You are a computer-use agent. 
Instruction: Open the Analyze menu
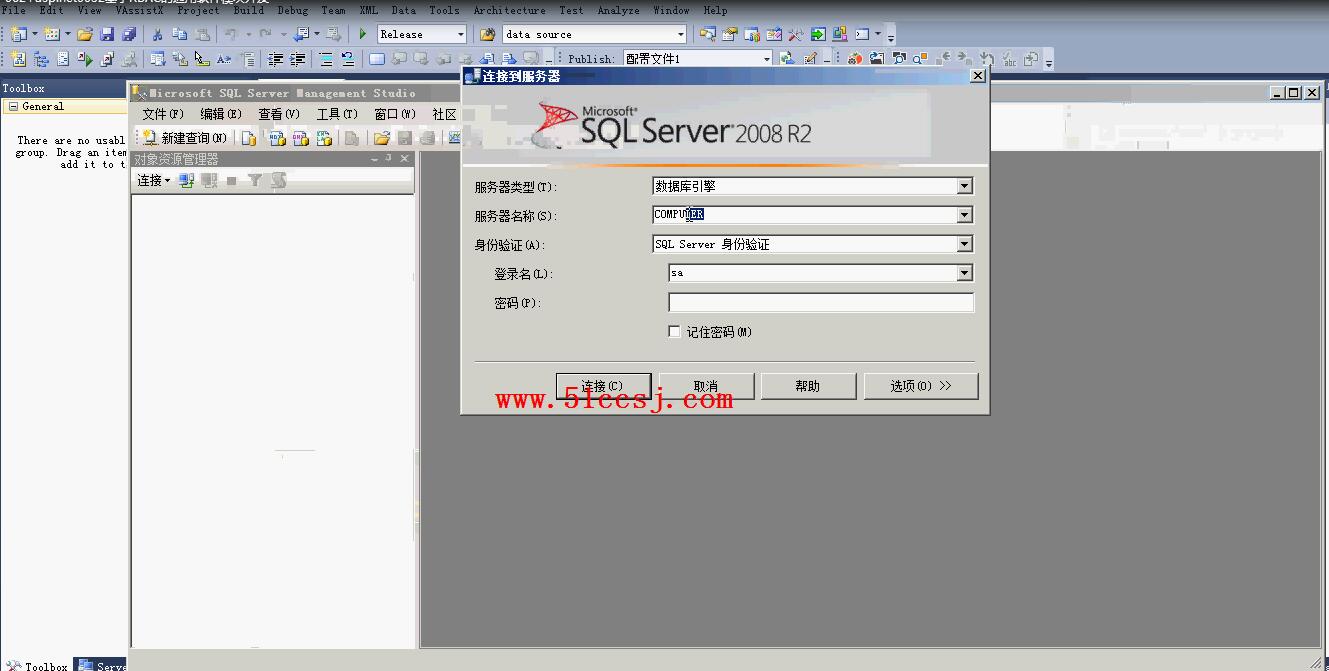[x=618, y=10]
